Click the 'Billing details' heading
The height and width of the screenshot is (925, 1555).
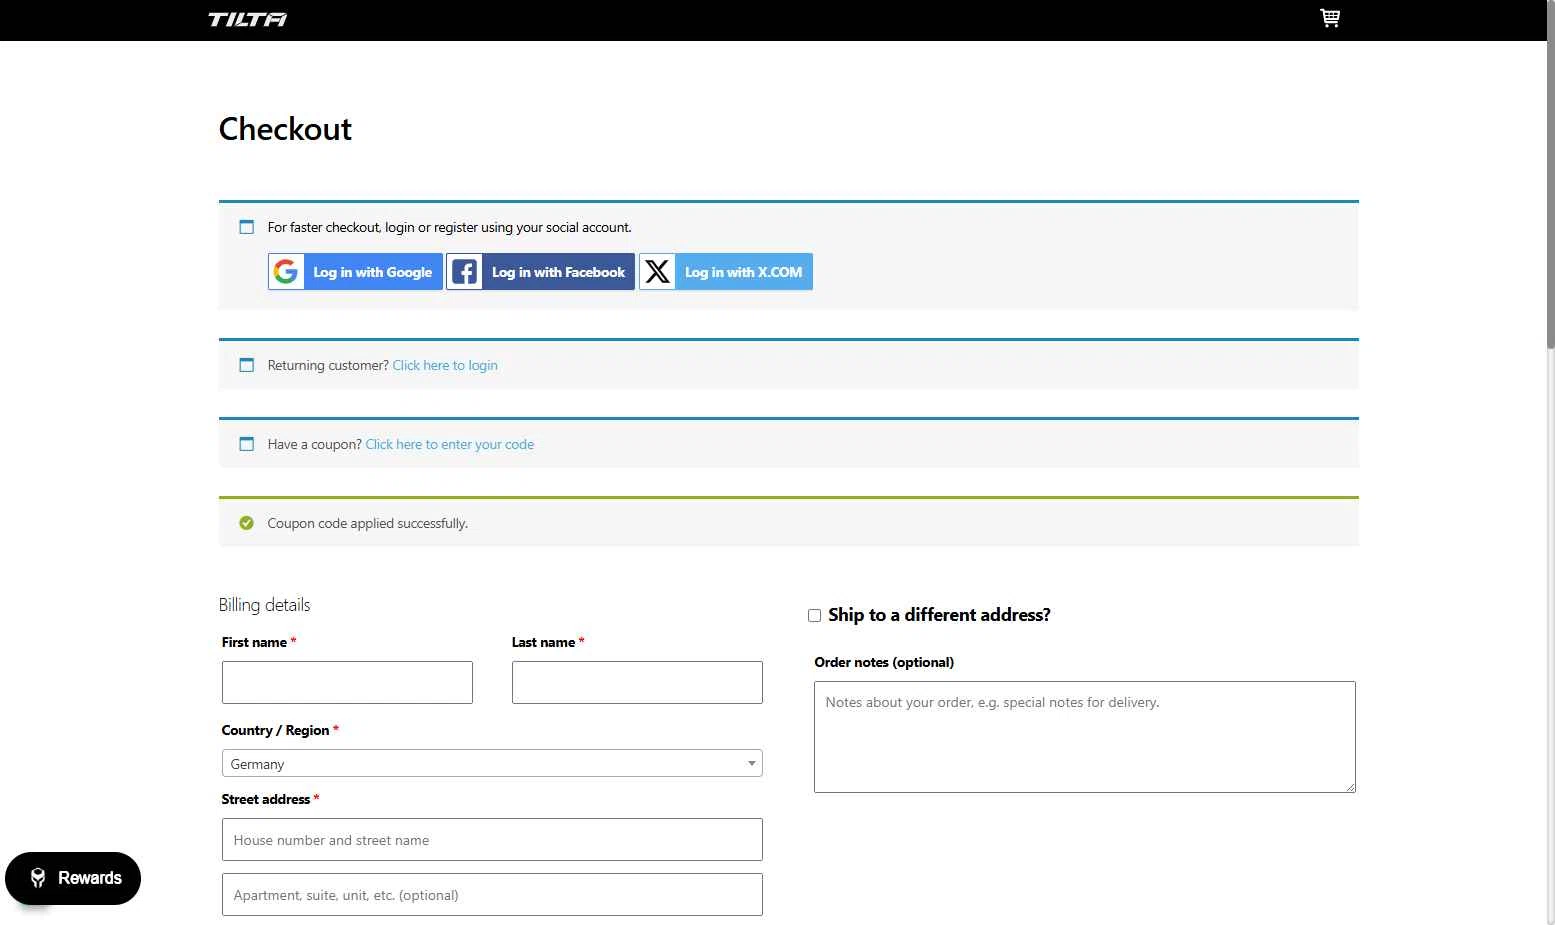point(264,605)
